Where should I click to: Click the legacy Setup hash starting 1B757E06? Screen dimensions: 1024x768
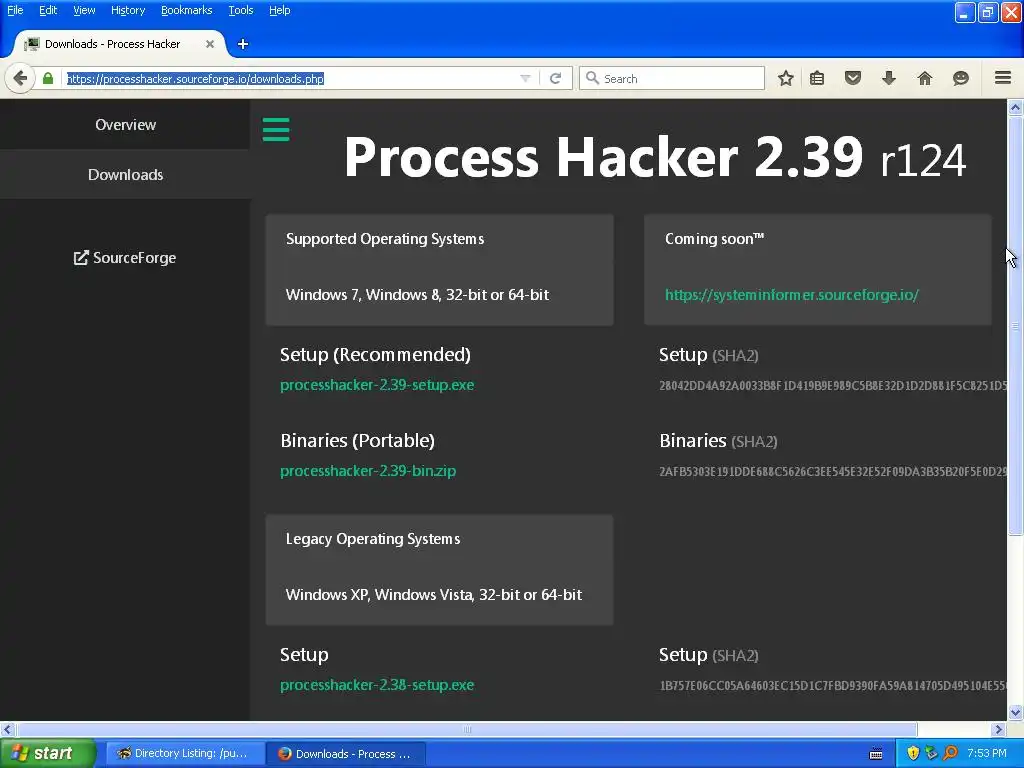[833, 685]
